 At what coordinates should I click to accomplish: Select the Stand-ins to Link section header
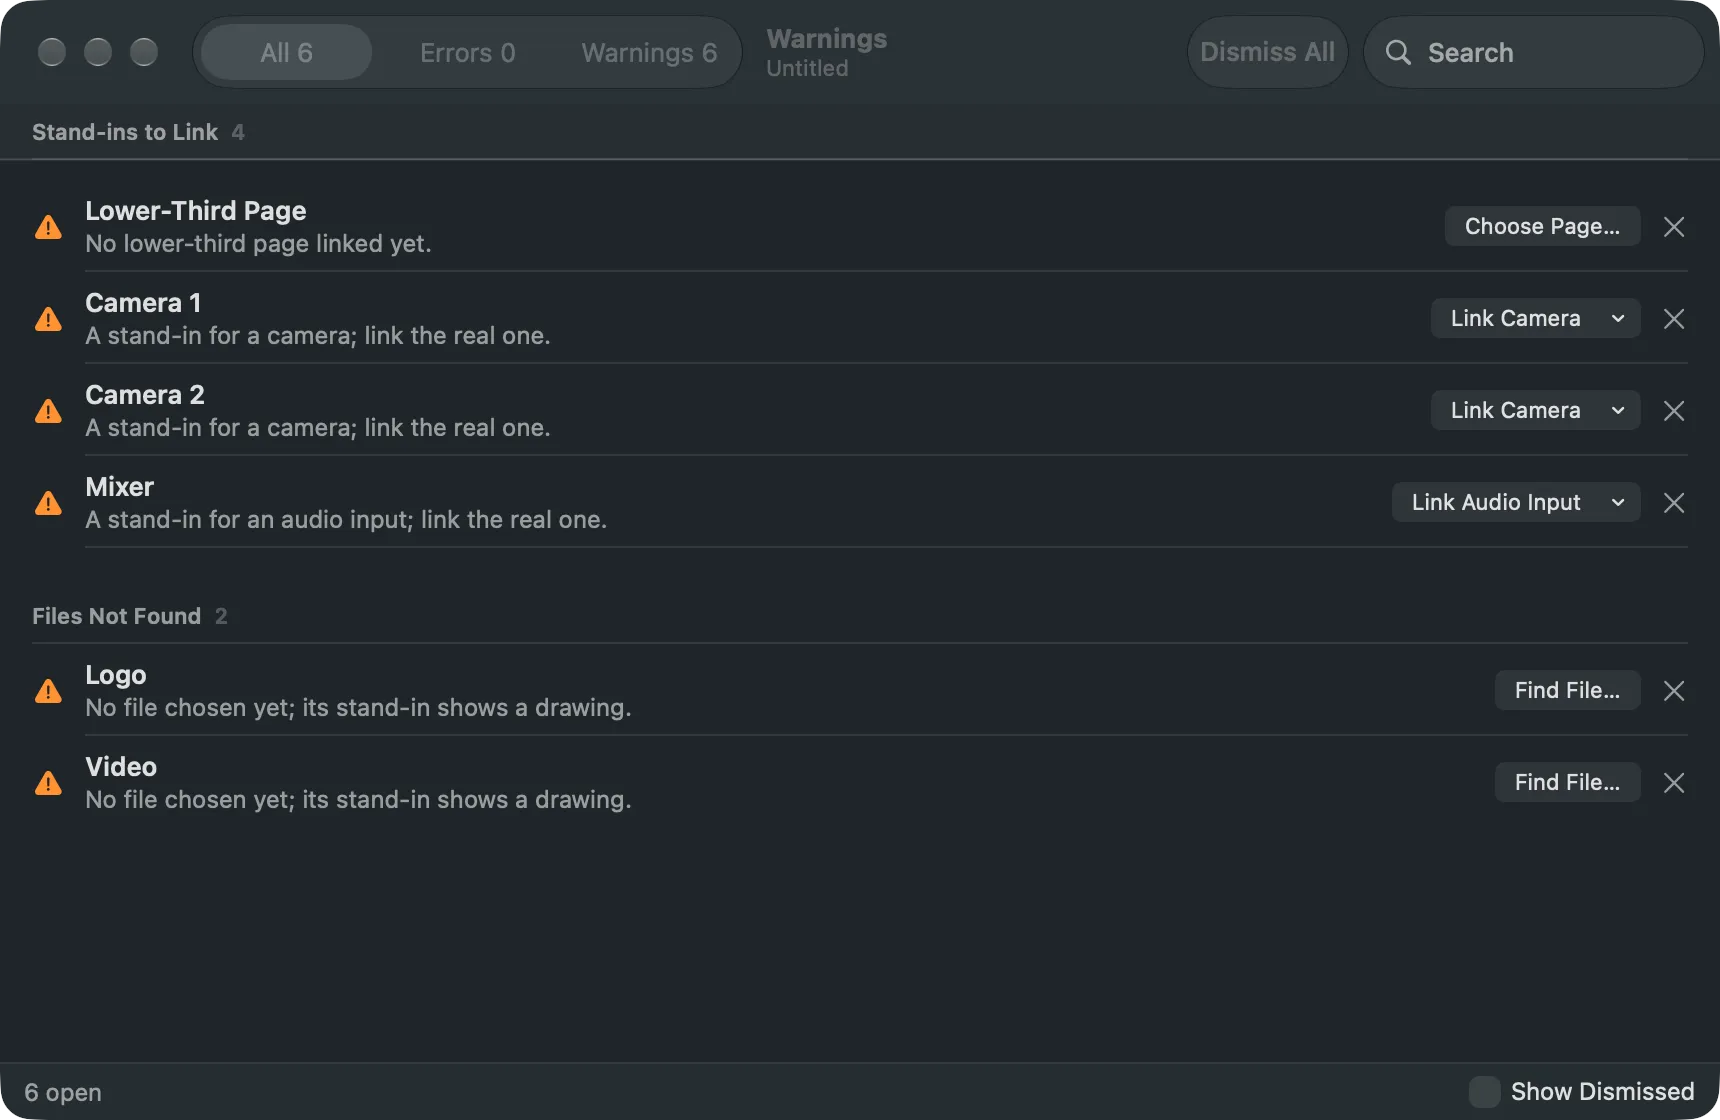125,132
